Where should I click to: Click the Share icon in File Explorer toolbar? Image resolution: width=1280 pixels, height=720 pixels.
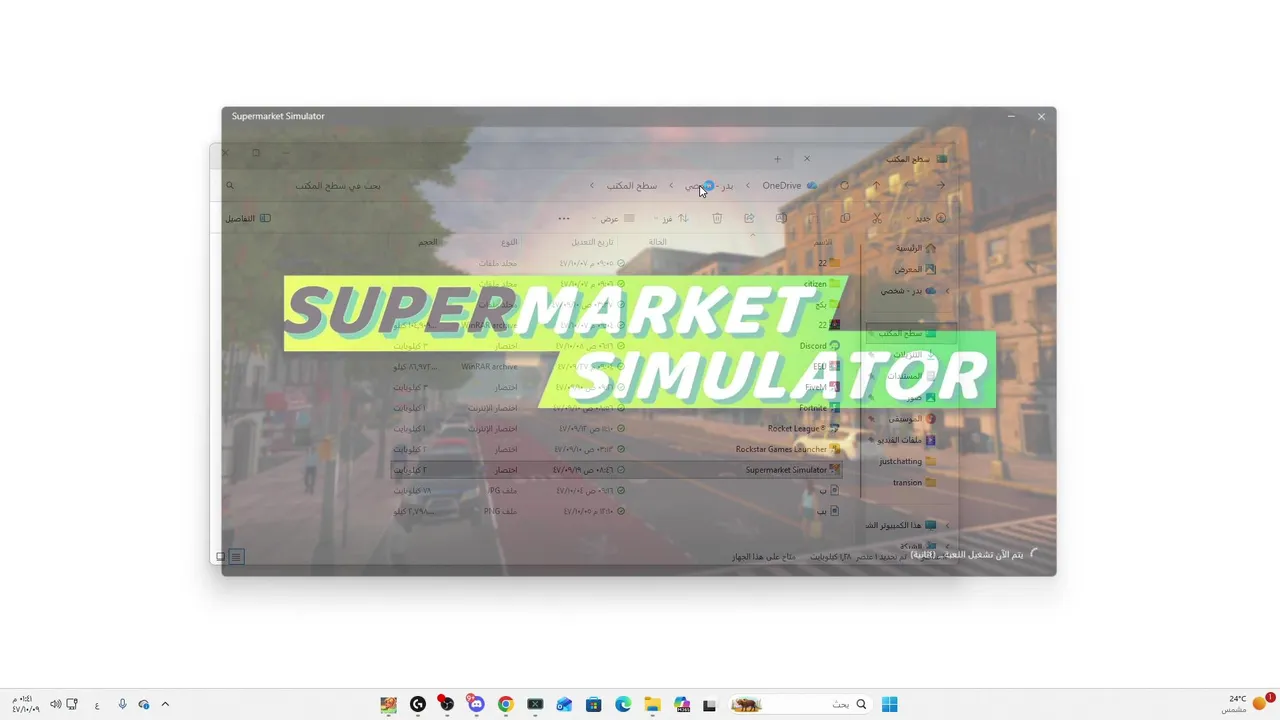point(749,218)
